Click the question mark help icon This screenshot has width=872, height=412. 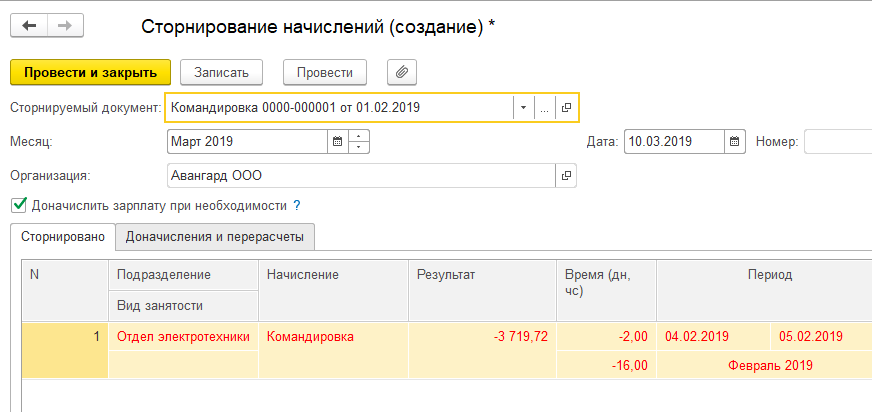[x=297, y=205]
